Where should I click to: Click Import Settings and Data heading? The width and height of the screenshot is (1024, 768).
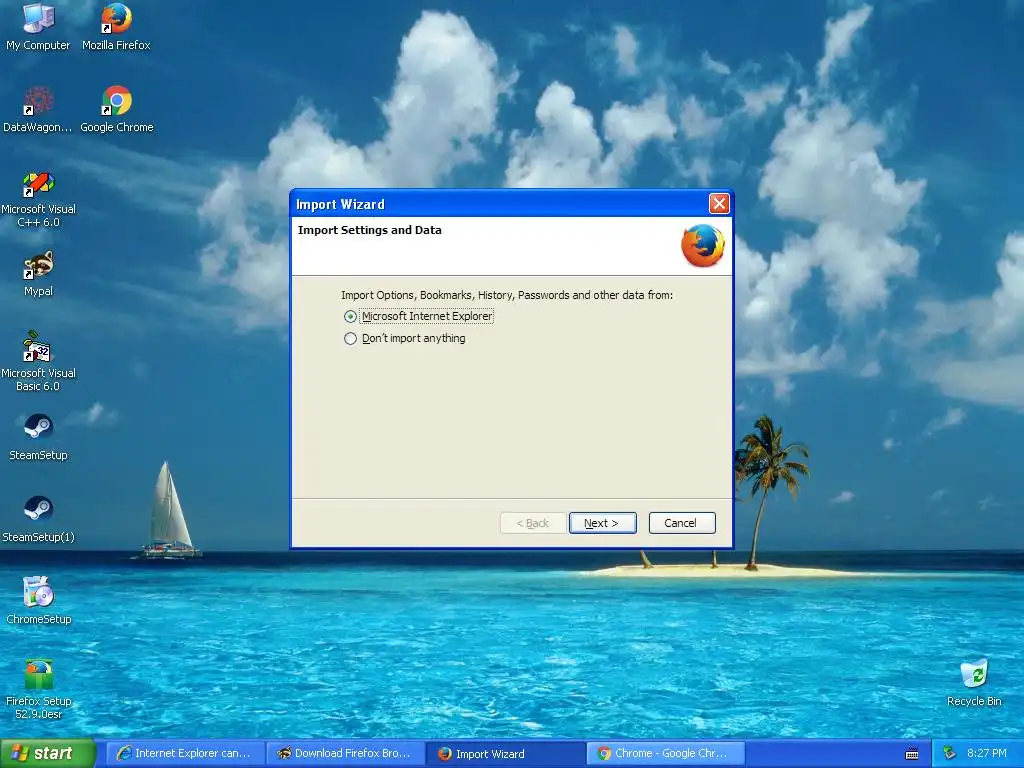click(370, 230)
